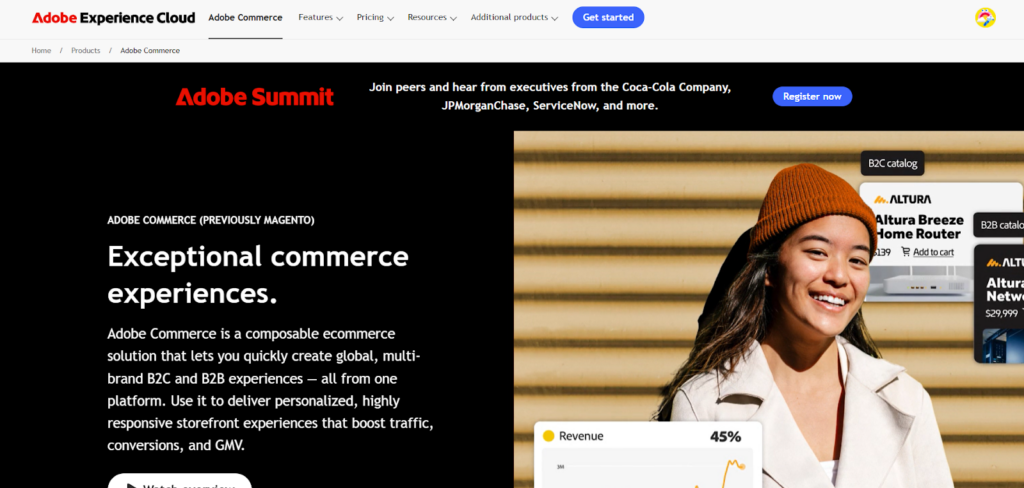Click the Get started button
The width and height of the screenshot is (1024, 488).
coord(608,18)
